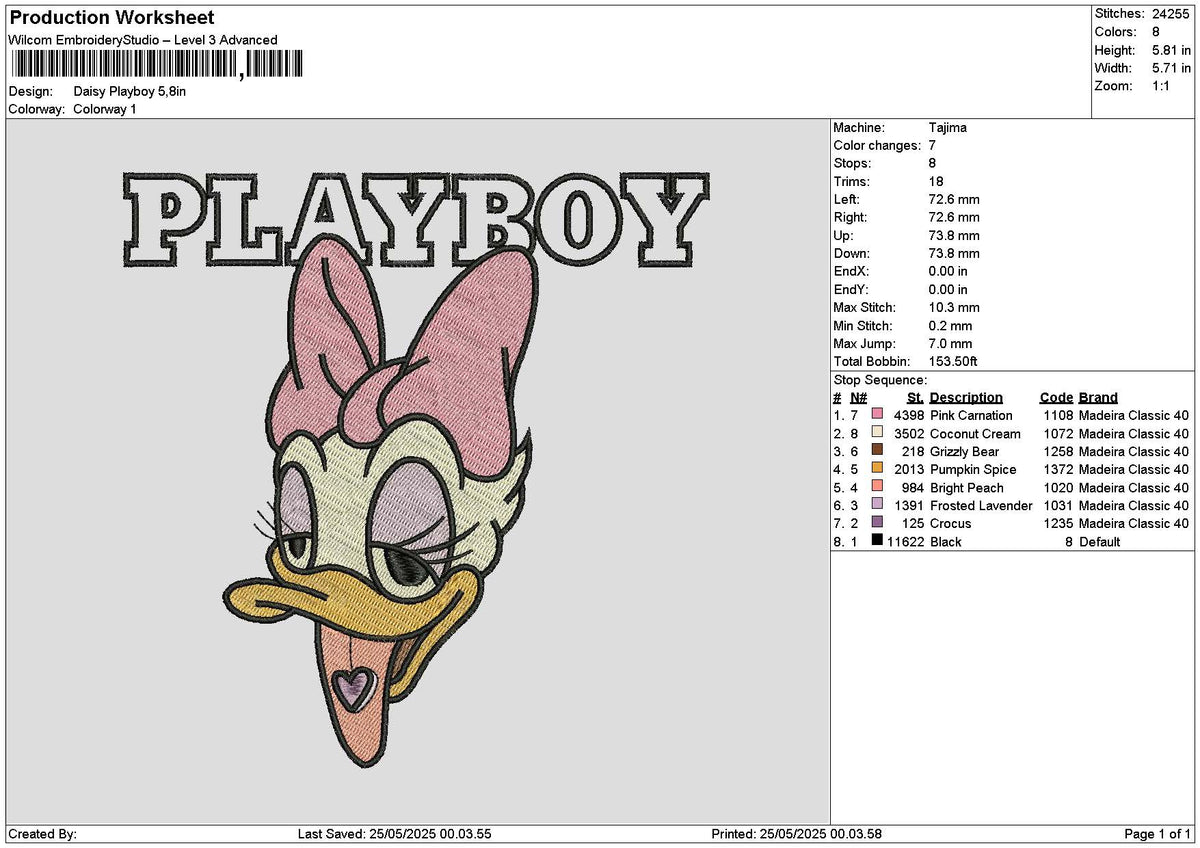
Task: Click the Frosted Lavender description text
Action: [981, 505]
